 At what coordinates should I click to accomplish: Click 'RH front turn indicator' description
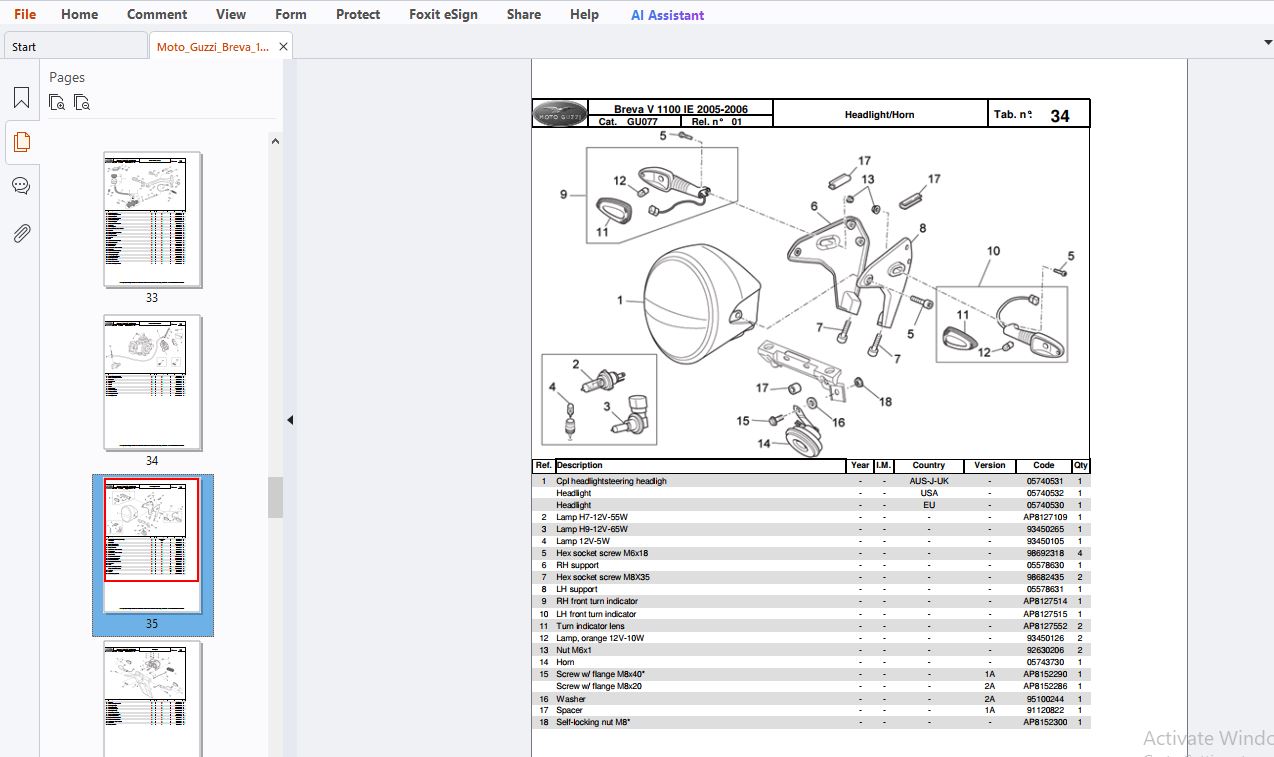point(597,602)
